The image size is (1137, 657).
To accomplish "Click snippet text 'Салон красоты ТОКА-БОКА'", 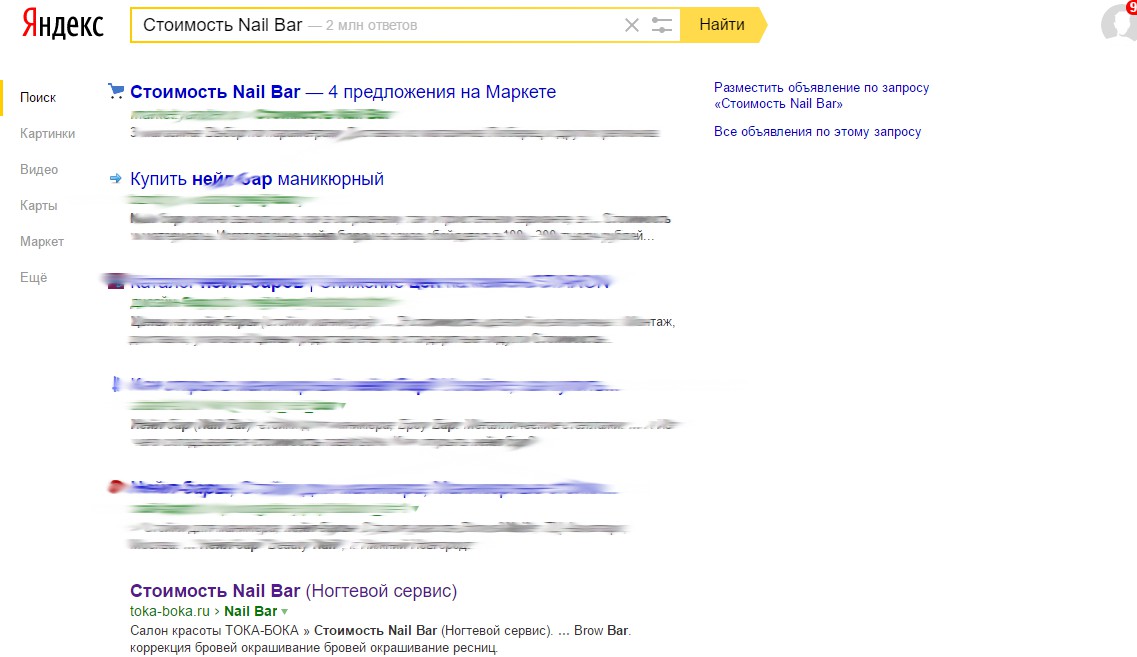I will [215, 631].
